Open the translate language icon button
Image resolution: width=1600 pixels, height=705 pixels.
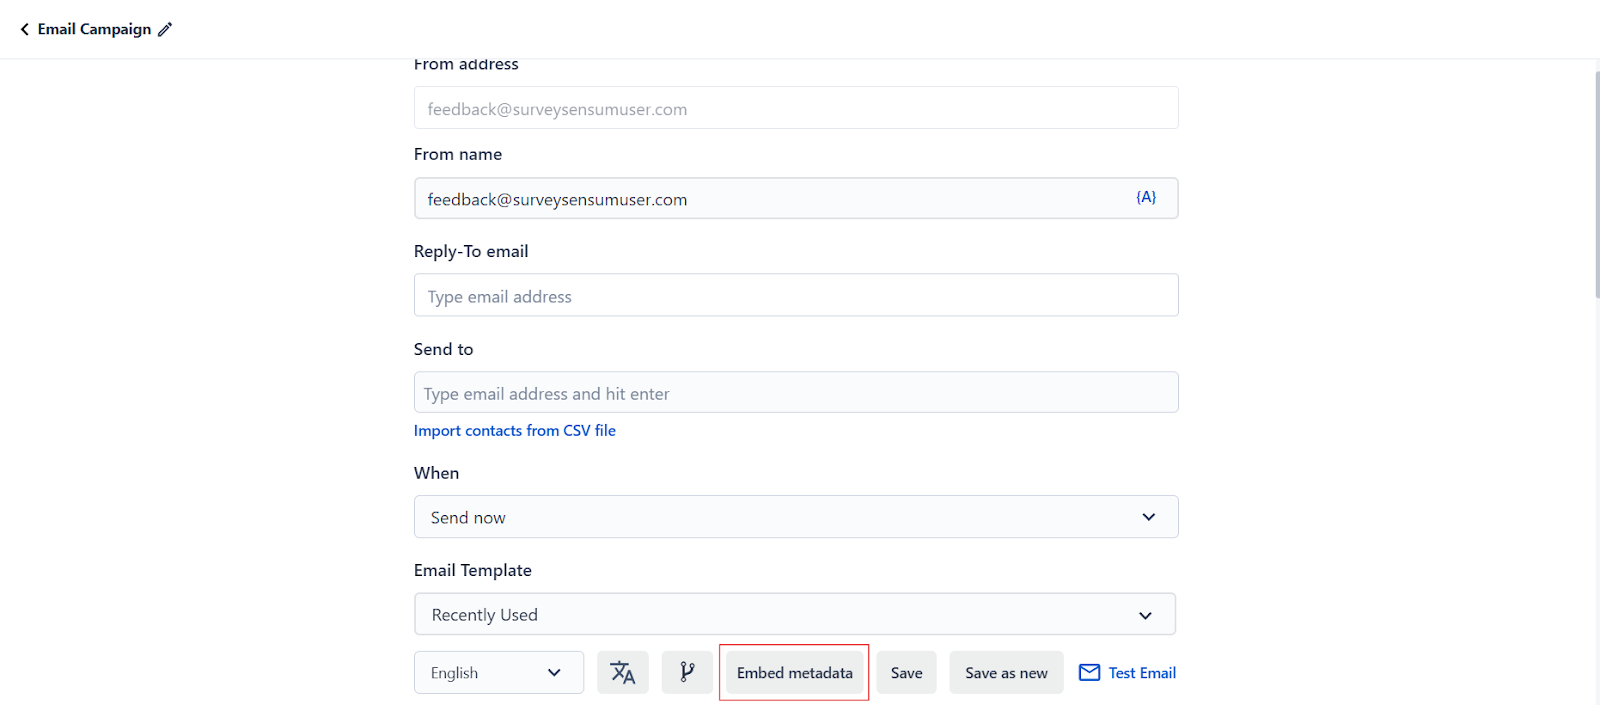623,673
